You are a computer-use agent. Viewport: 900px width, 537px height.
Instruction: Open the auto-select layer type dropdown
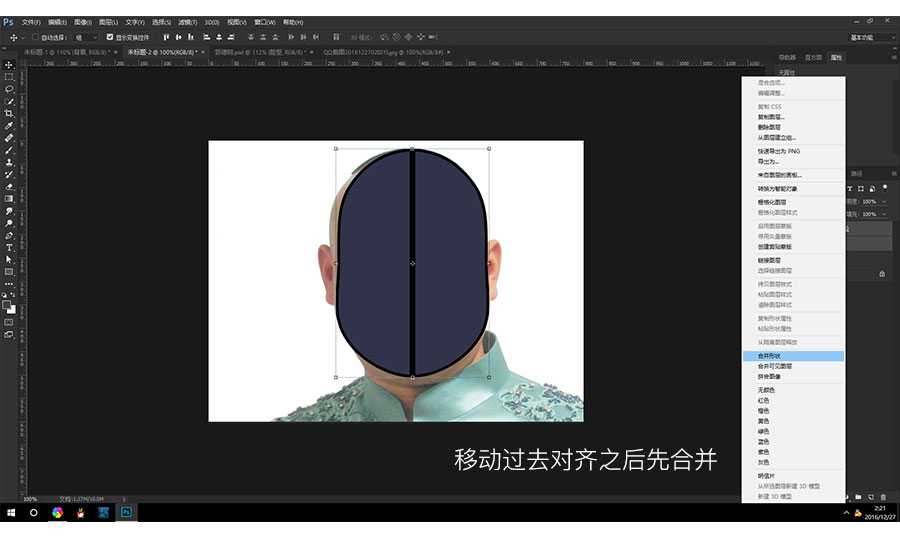tap(86, 37)
